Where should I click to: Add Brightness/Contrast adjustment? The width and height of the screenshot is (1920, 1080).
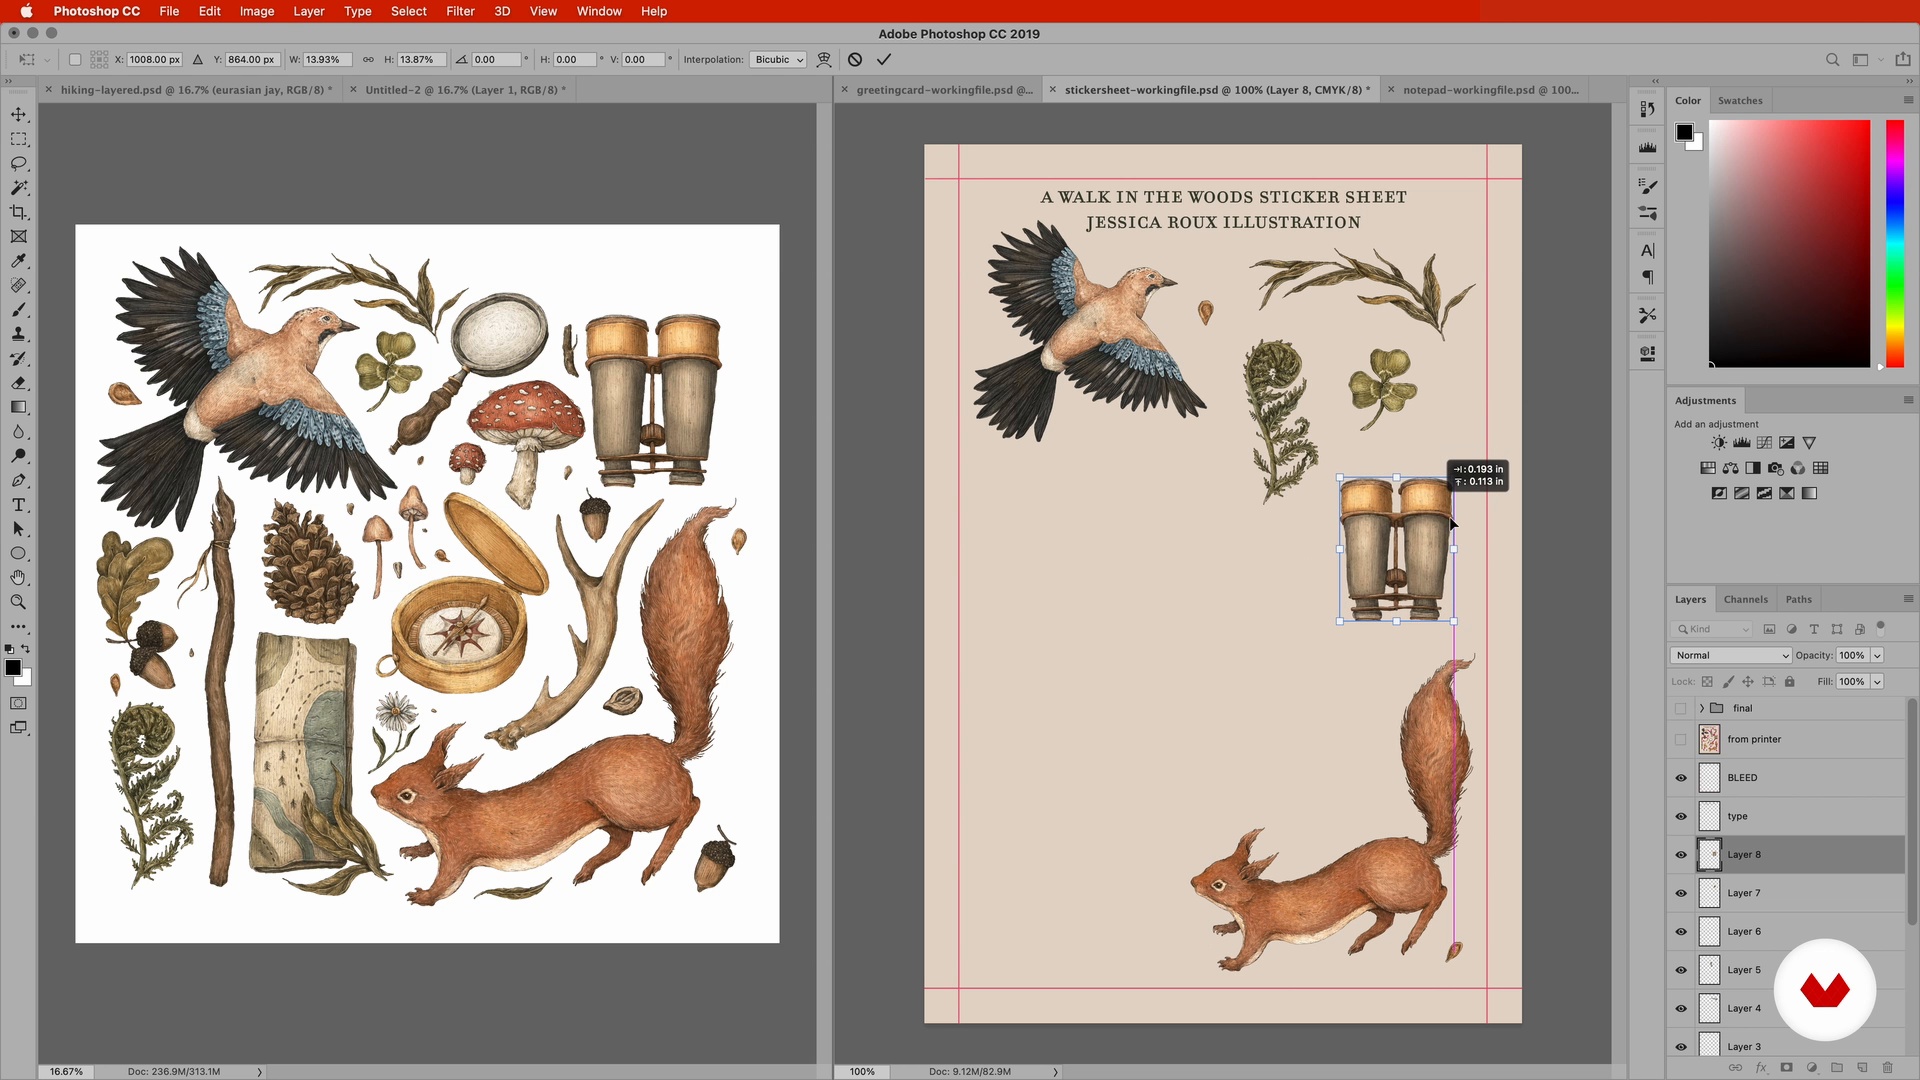(1719, 443)
